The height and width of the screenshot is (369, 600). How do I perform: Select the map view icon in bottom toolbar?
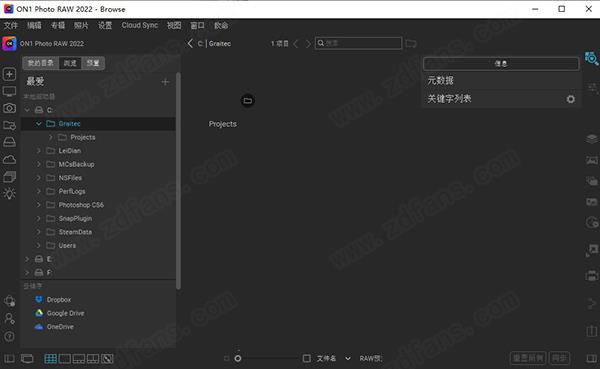(107, 359)
